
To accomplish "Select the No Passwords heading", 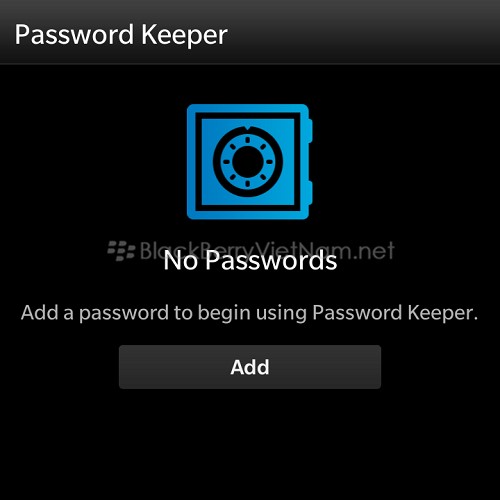I will pyautogui.click(x=250, y=260).
